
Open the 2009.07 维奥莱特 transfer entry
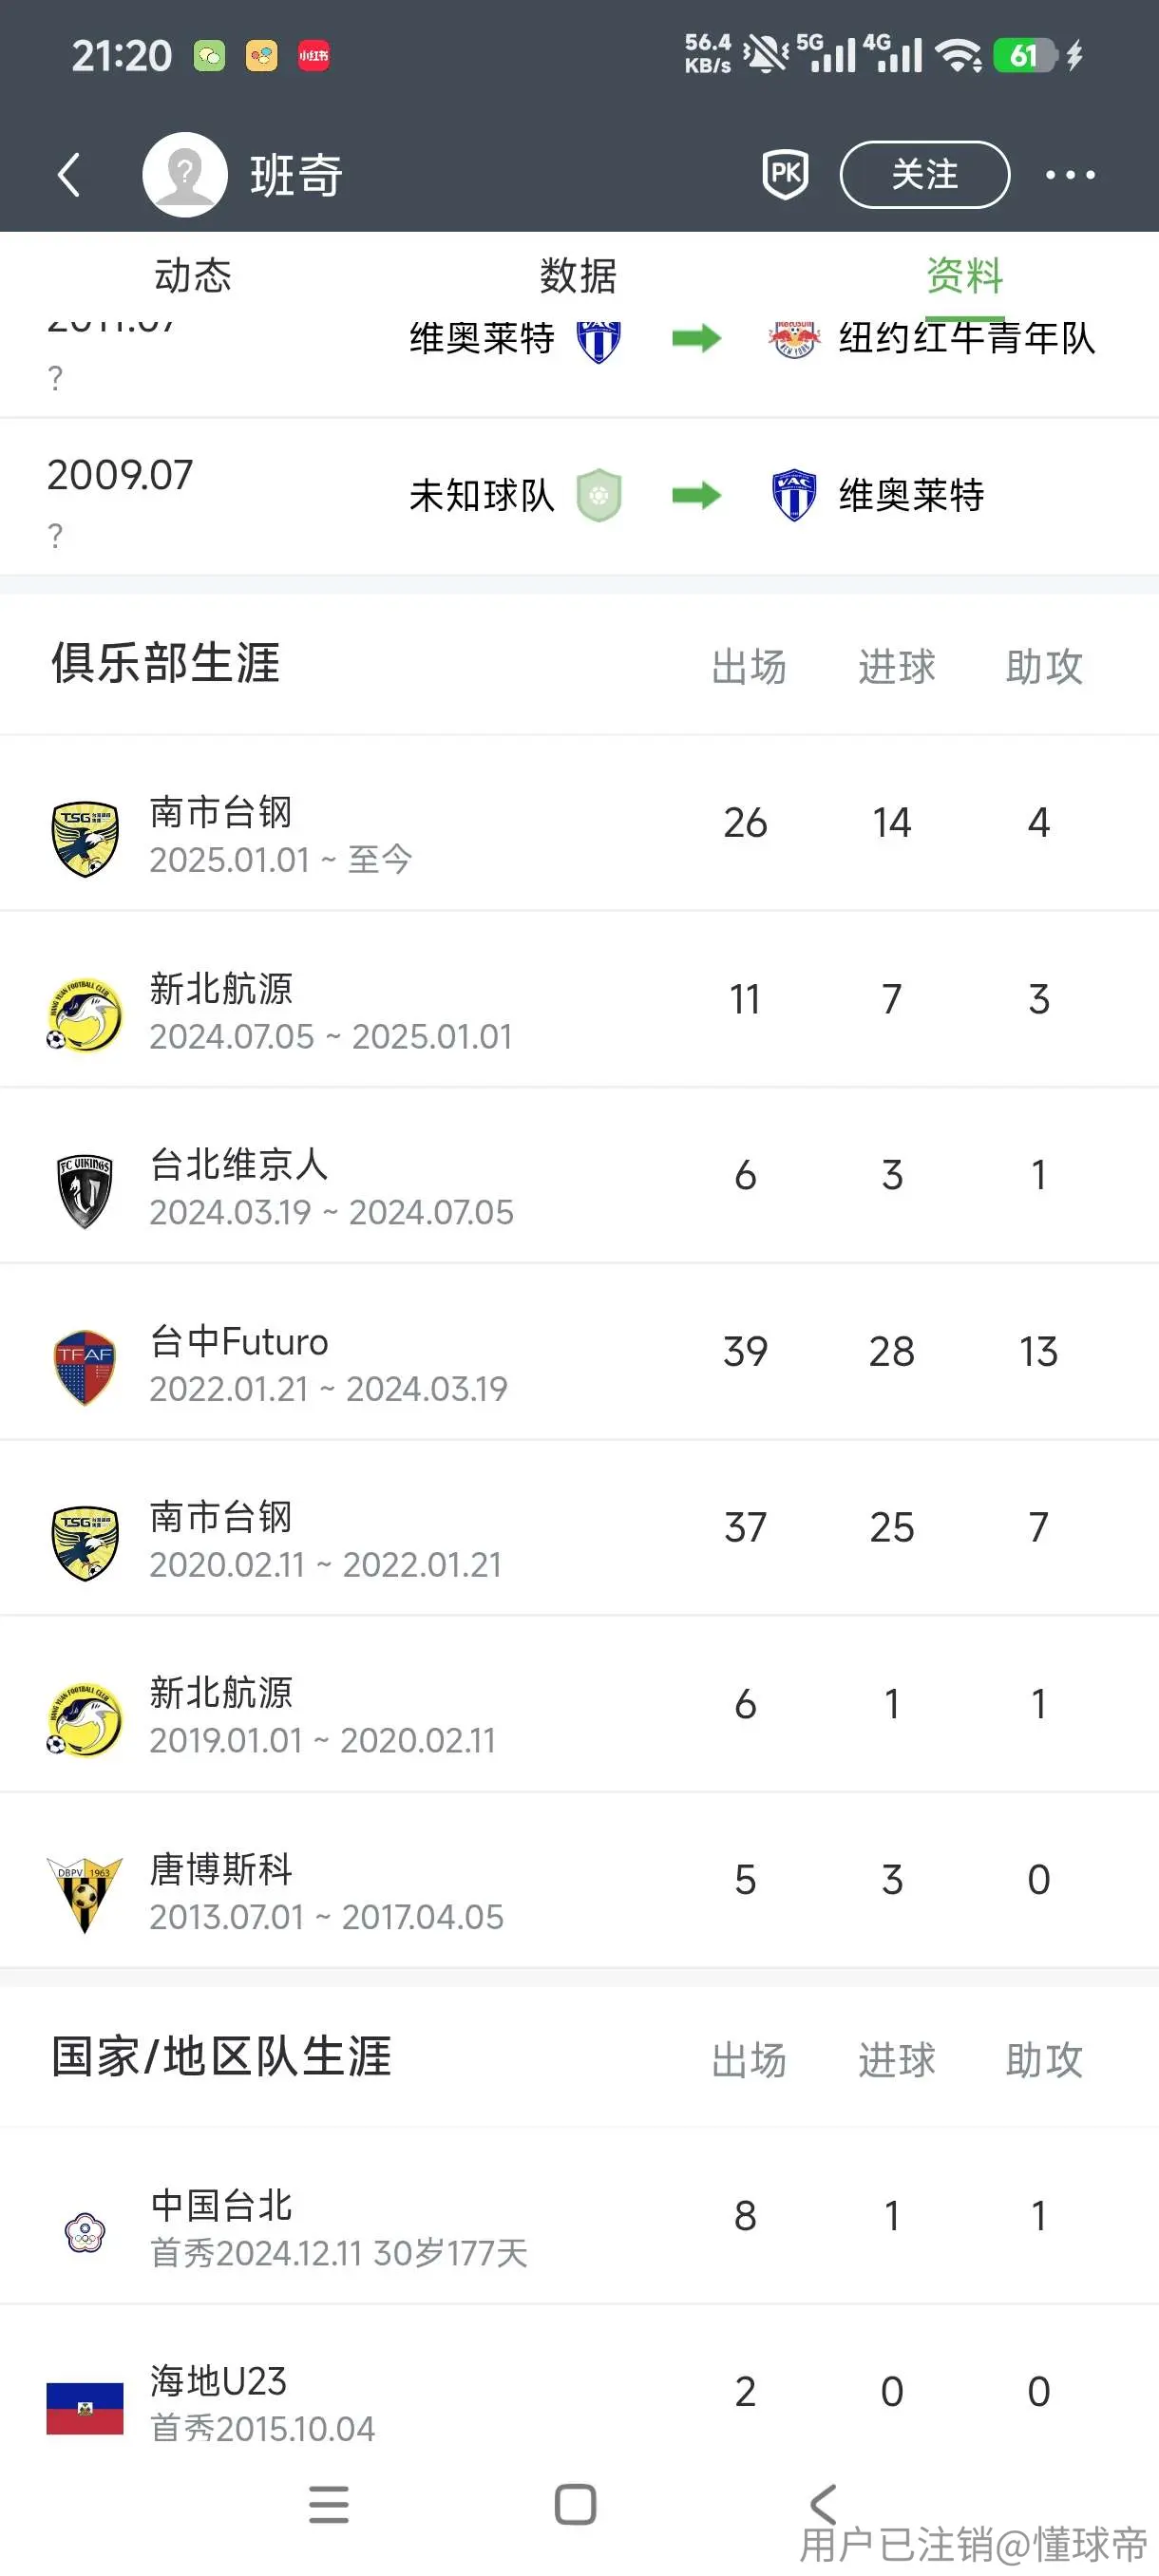pyautogui.click(x=579, y=496)
